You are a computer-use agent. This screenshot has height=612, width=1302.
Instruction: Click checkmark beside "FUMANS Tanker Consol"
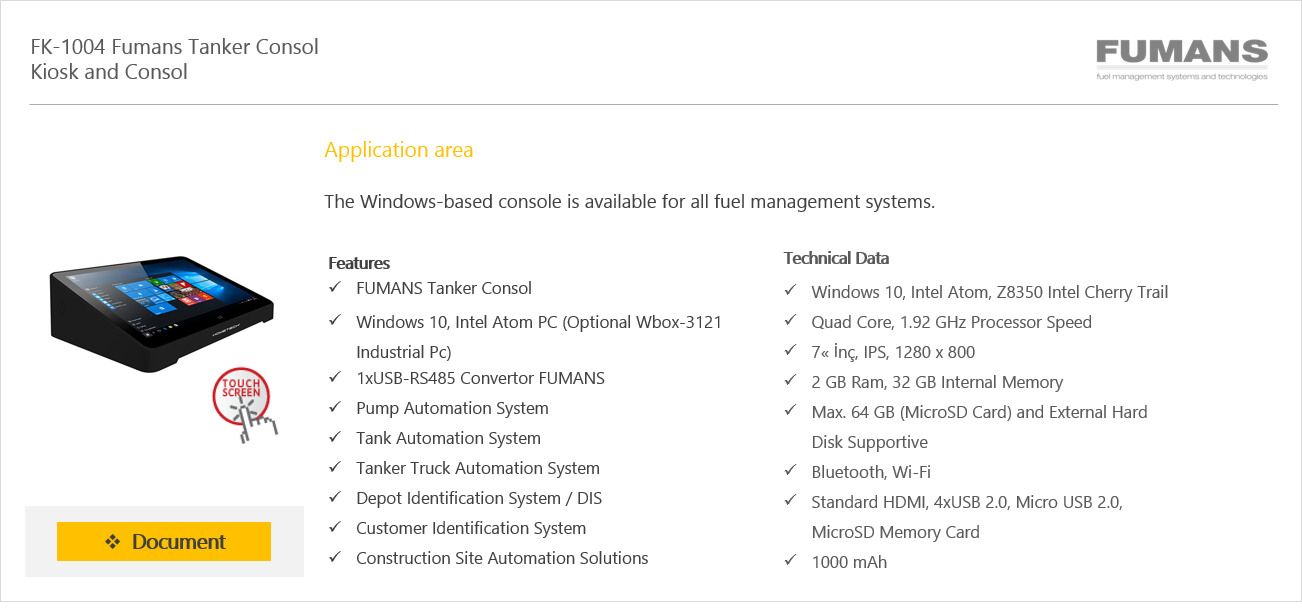tap(335, 288)
